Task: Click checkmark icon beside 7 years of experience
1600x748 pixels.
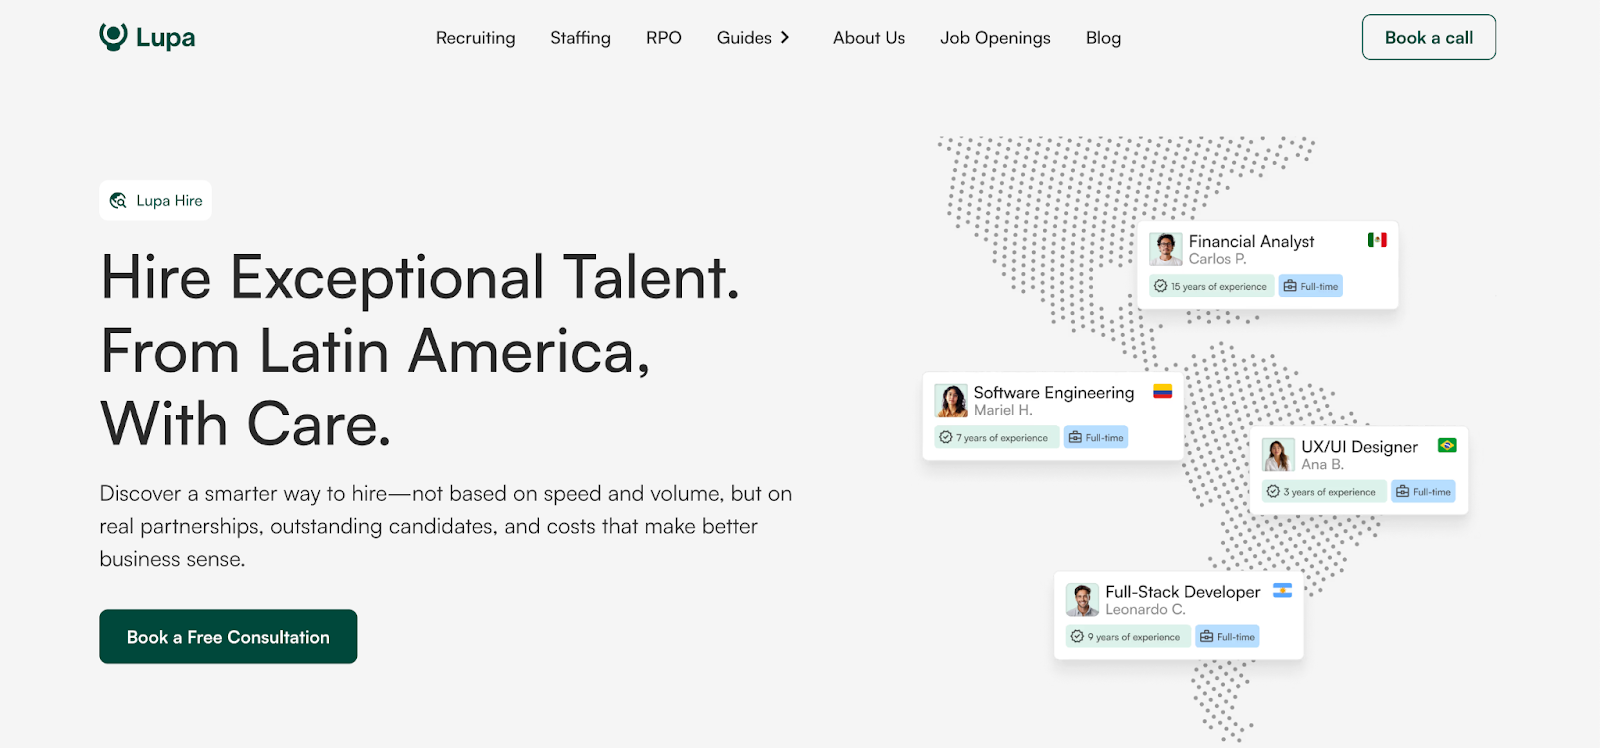Action: tap(946, 437)
